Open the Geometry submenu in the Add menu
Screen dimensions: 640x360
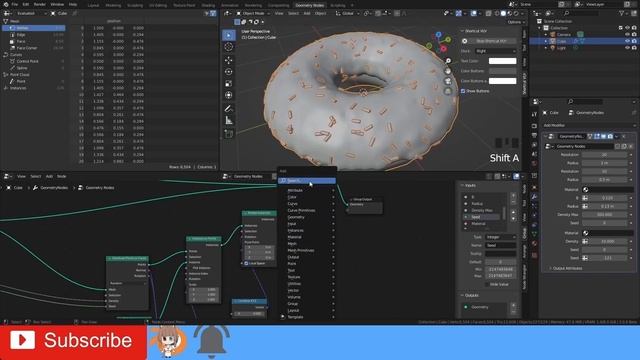(307, 217)
